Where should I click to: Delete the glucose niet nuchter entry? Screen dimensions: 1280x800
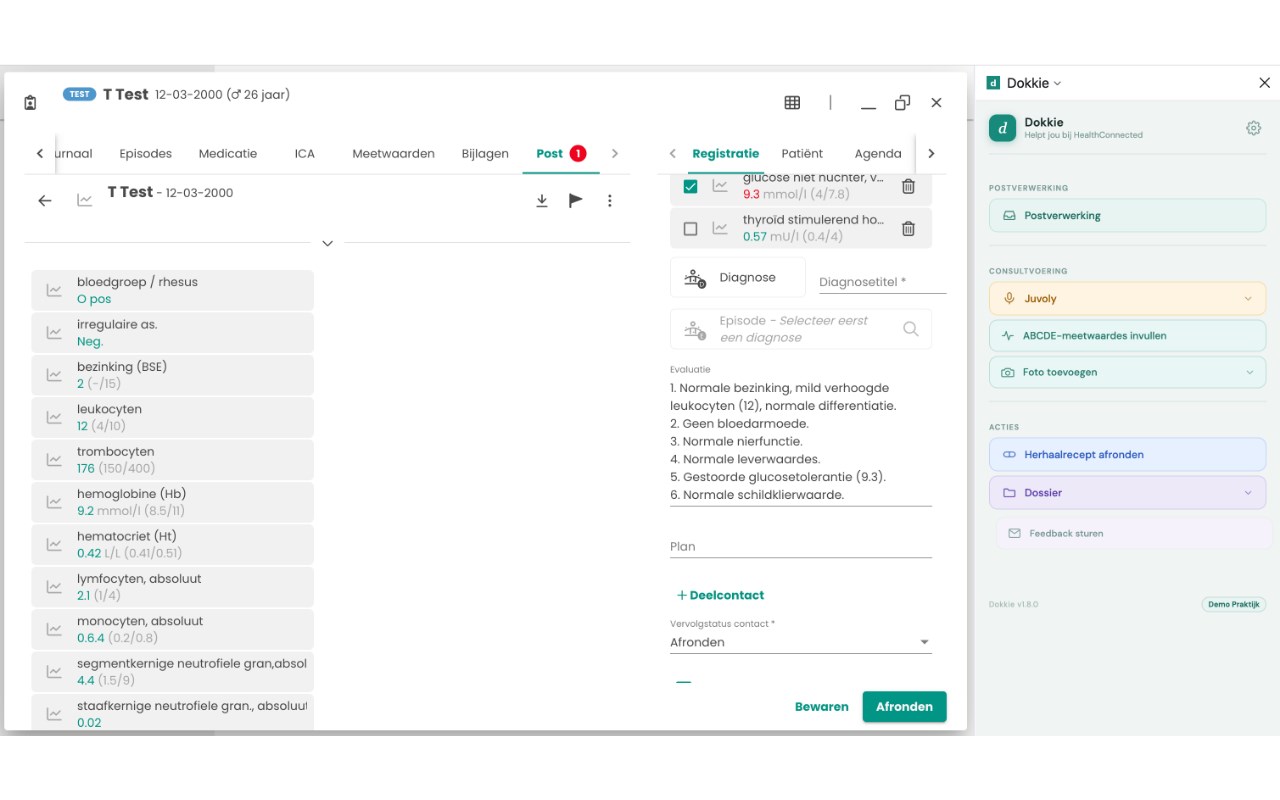(x=908, y=186)
